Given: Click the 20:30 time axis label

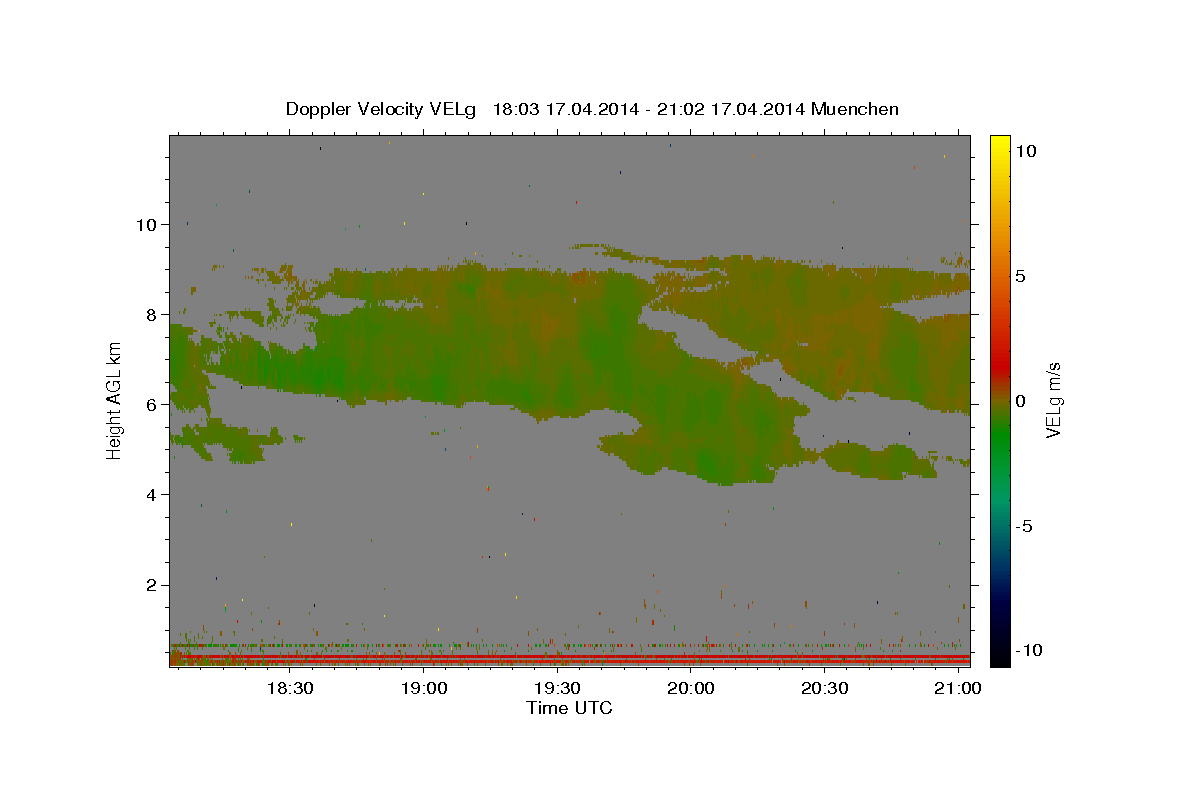Looking at the screenshot, I should (824, 688).
